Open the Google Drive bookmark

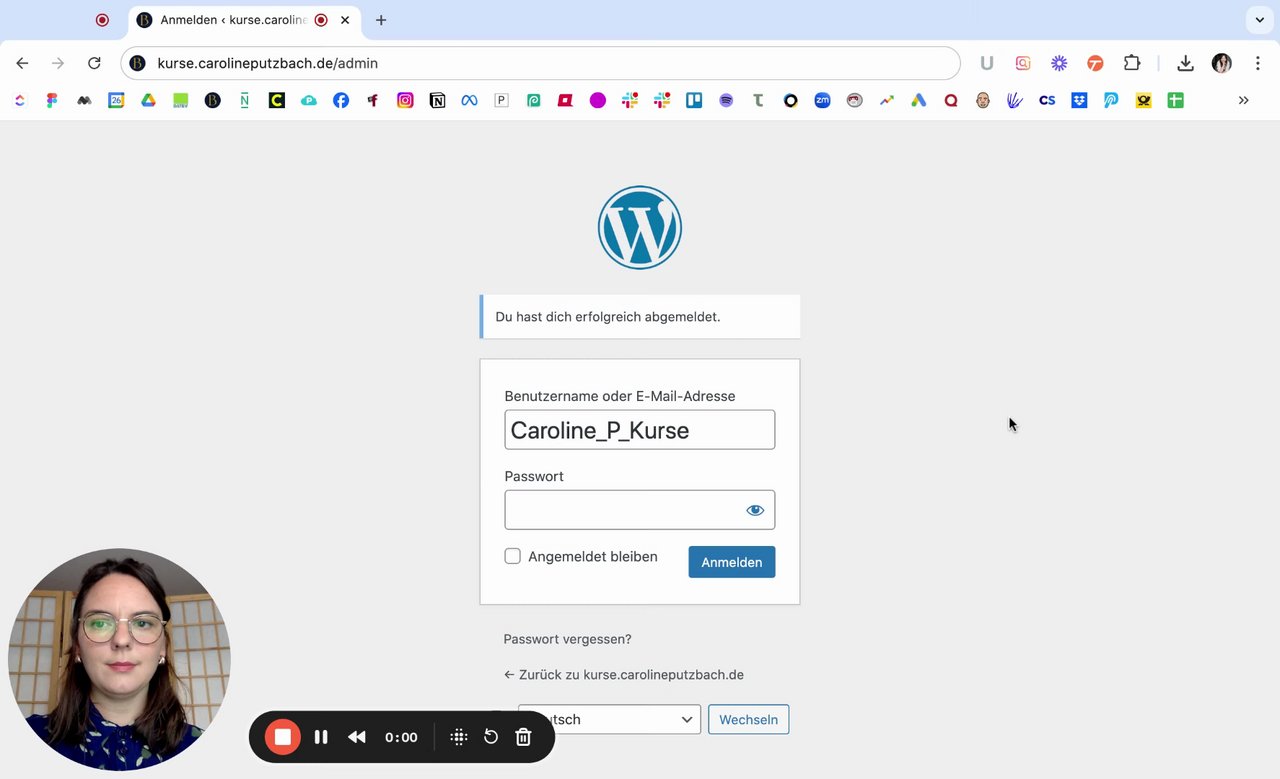148,100
